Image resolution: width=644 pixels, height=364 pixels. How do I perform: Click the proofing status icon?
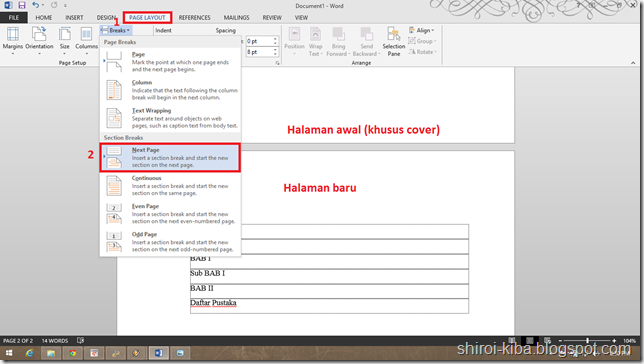click(x=80, y=341)
